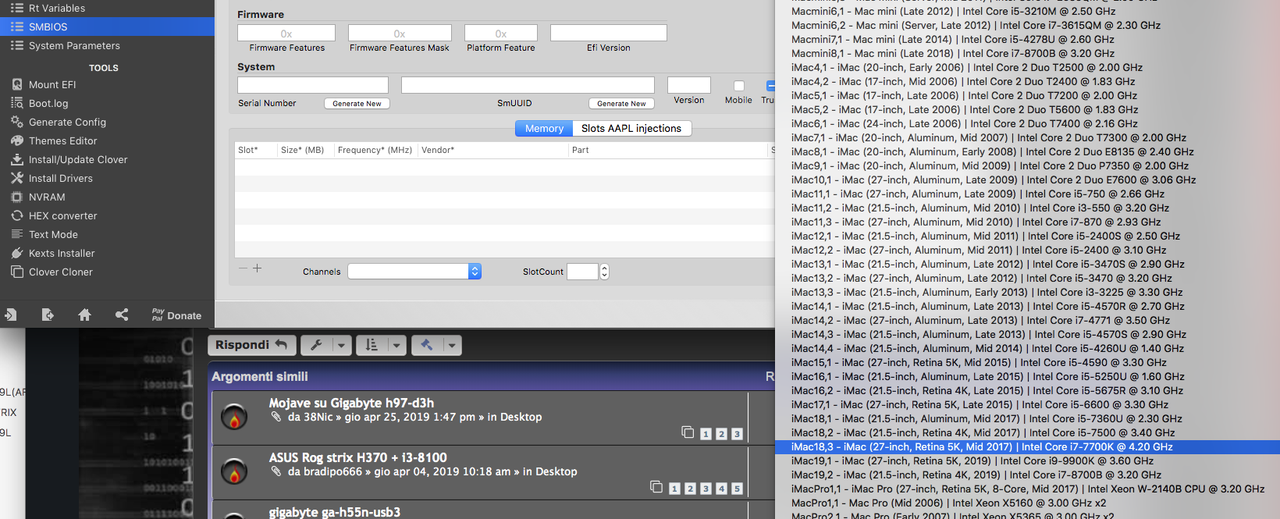Generate a new Serial Number
The height and width of the screenshot is (519, 1280).
click(357, 103)
